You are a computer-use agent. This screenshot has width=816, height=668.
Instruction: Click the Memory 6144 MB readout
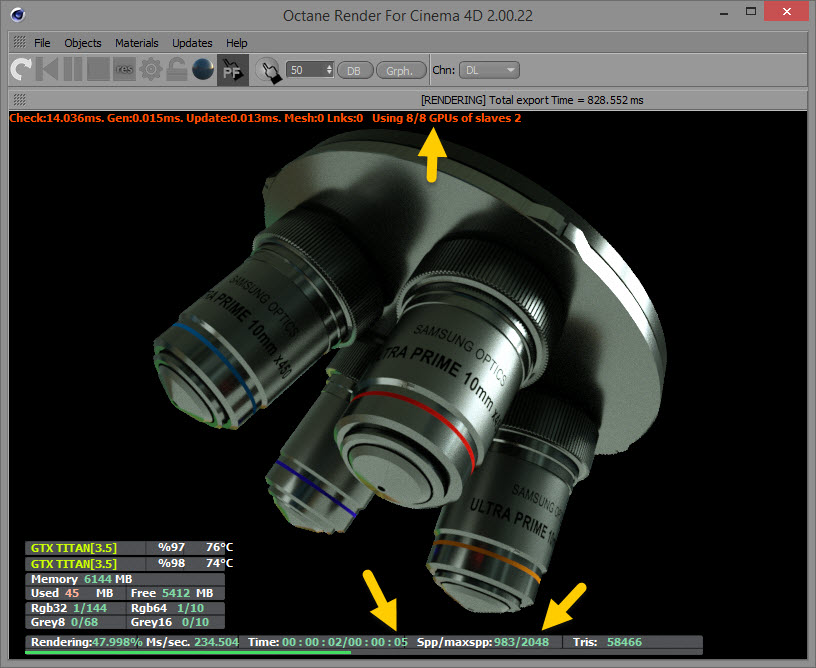point(125,579)
